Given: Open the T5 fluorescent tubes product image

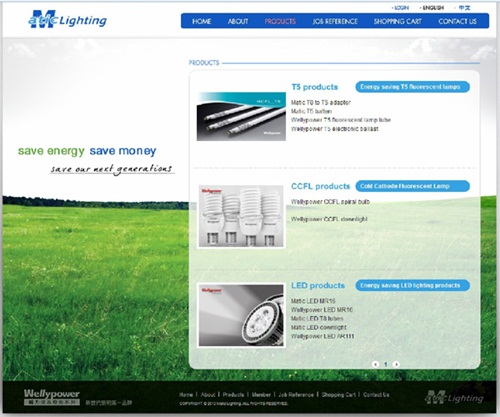Looking at the screenshot, I should (241, 116).
